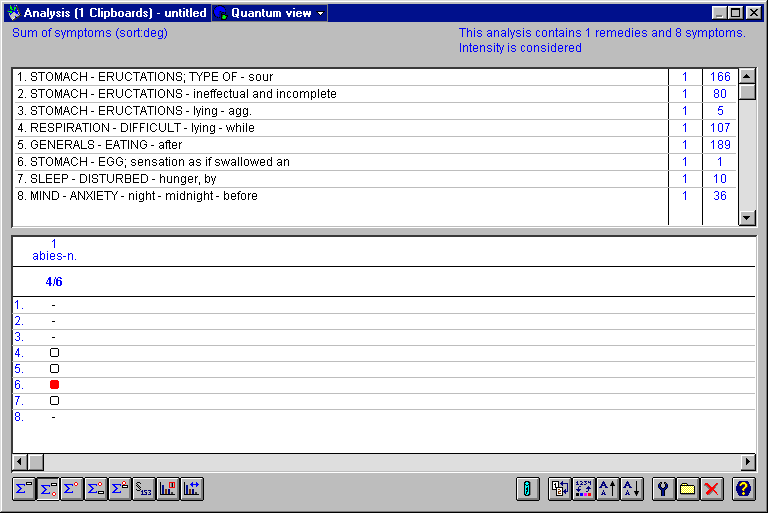Click the red X delete icon
768x513 pixels.
click(x=712, y=489)
